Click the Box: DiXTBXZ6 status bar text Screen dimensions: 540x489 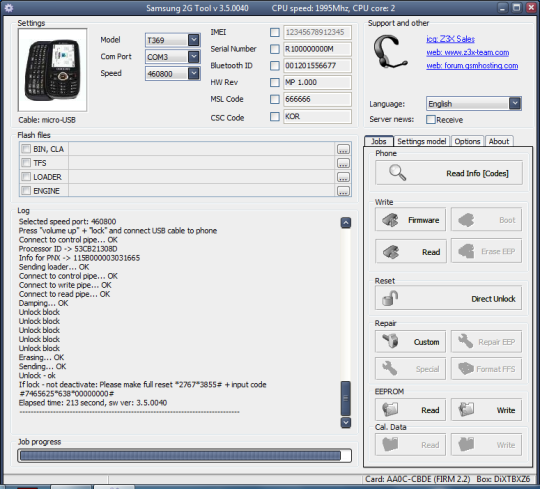click(503, 479)
